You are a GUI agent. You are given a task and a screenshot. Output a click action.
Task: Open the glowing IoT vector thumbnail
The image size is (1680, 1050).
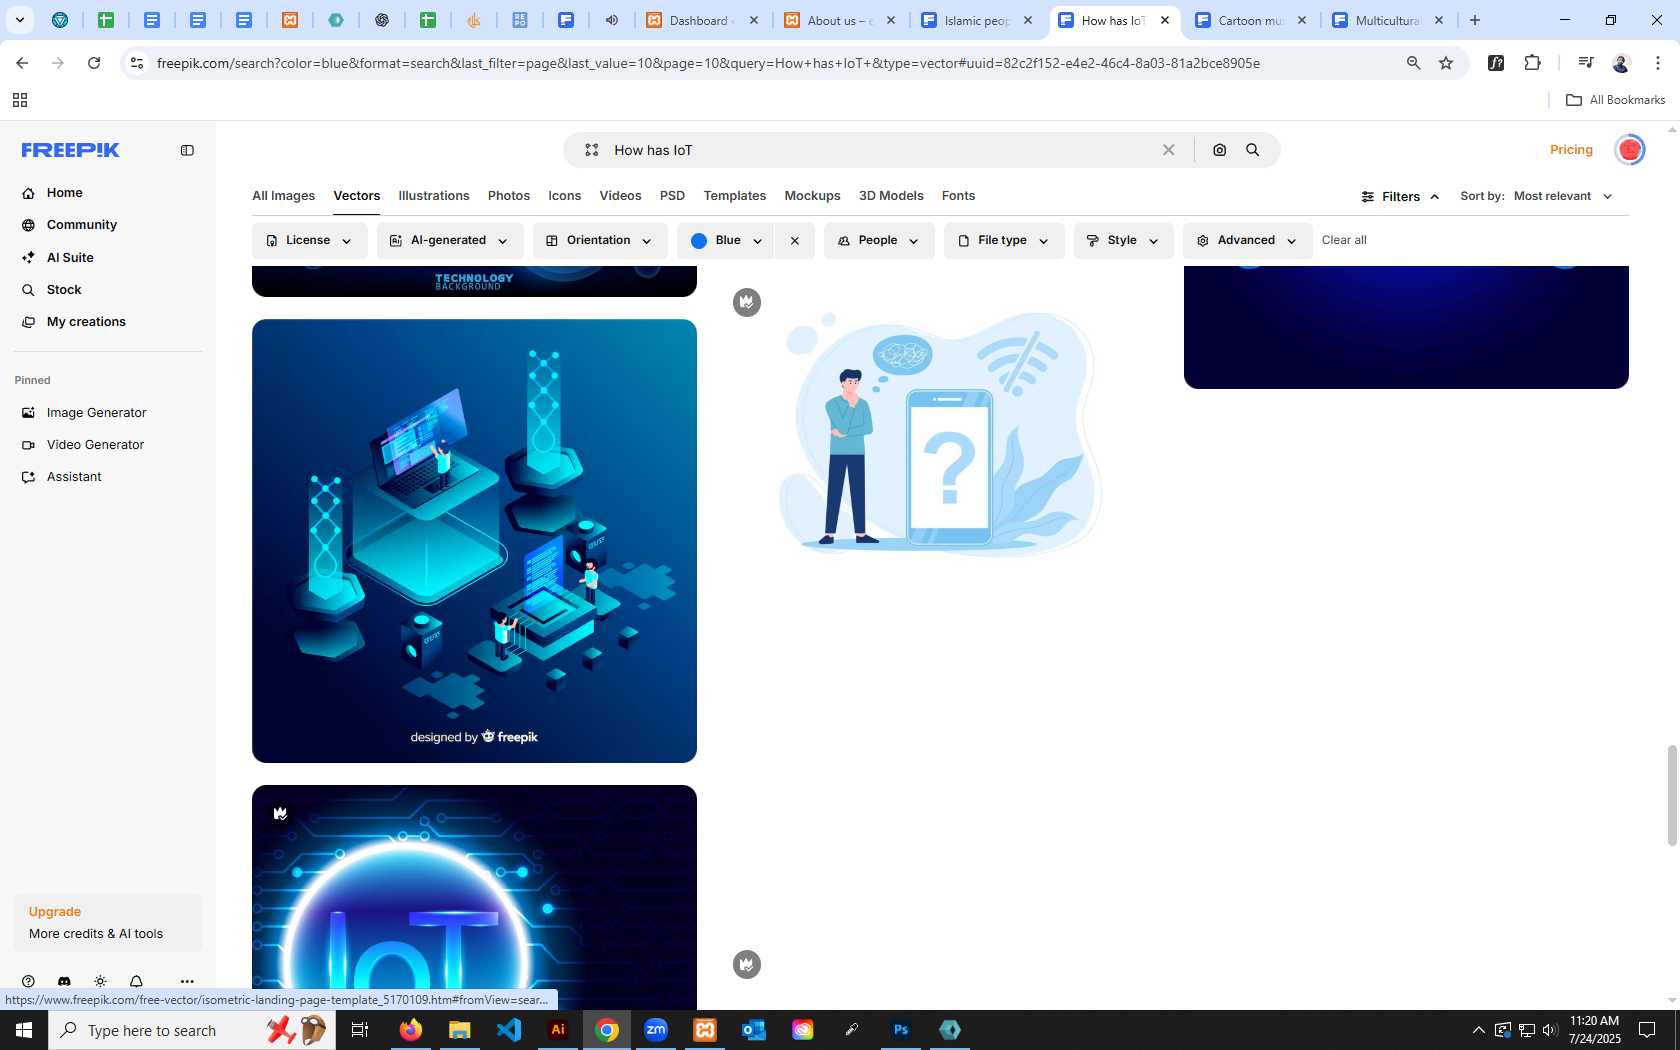pyautogui.click(x=474, y=897)
